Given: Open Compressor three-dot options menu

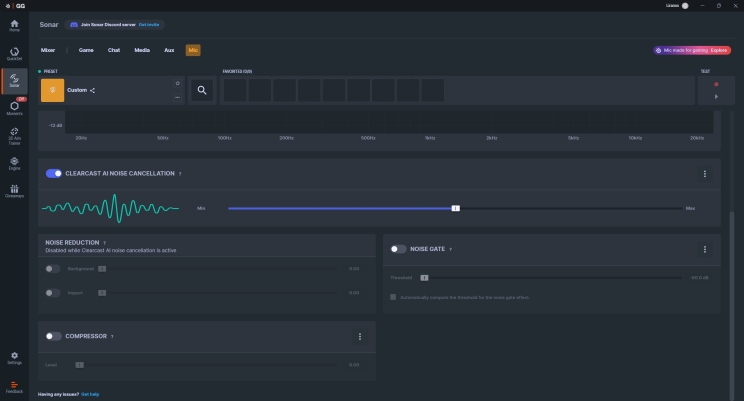Looking at the screenshot, I should pyautogui.click(x=359, y=336).
